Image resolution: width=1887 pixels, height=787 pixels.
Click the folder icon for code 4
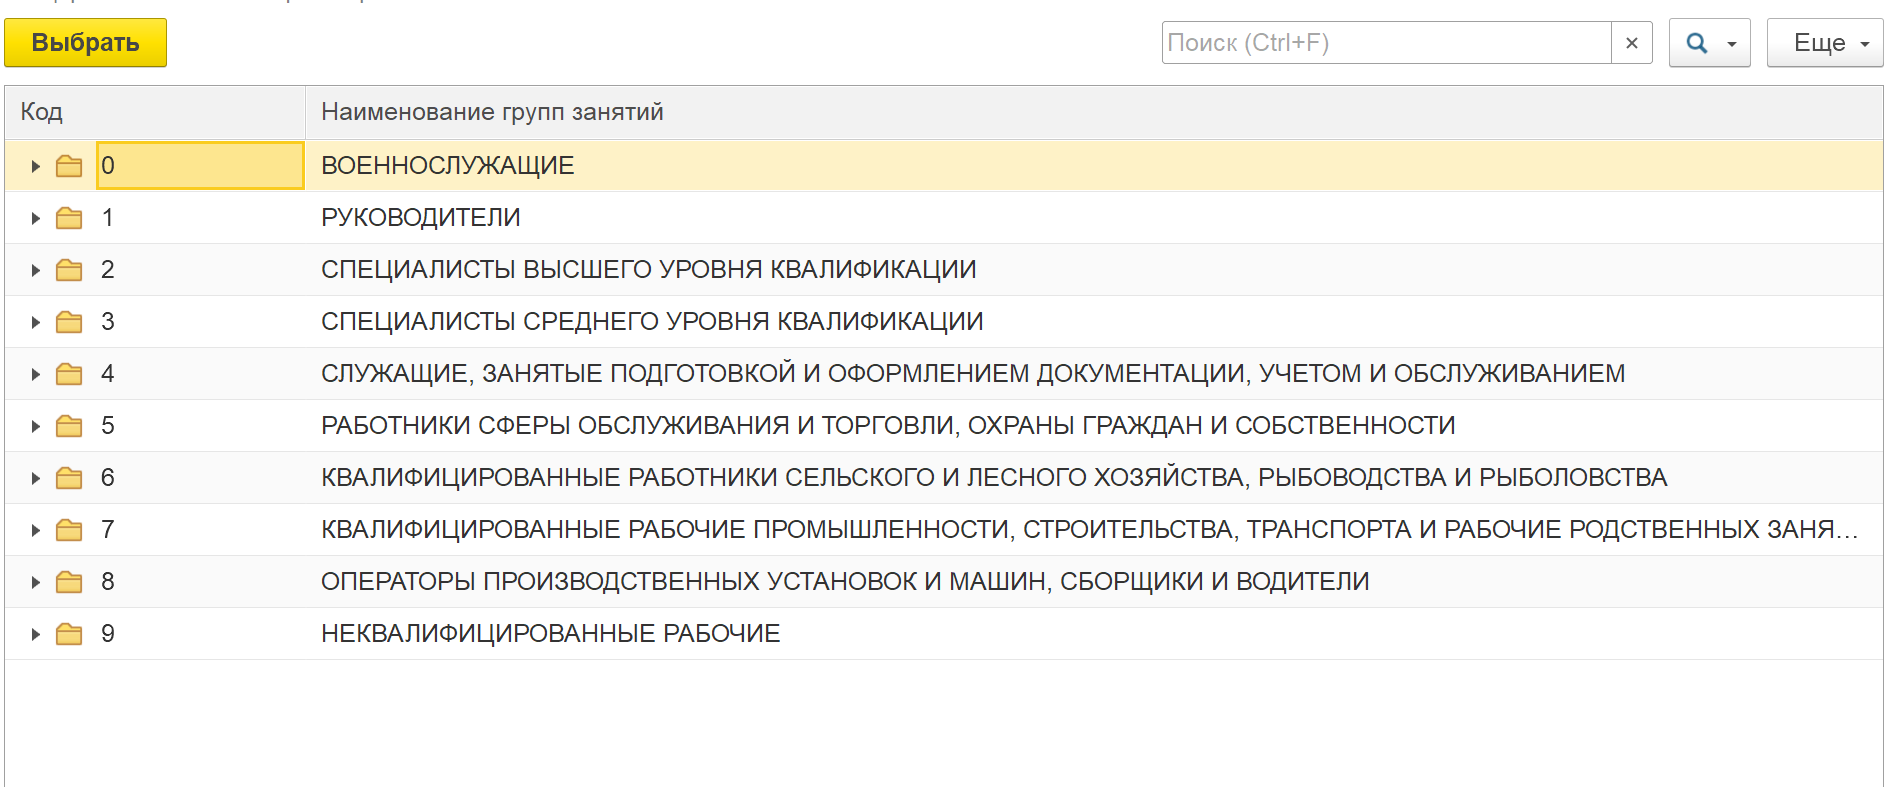click(69, 374)
